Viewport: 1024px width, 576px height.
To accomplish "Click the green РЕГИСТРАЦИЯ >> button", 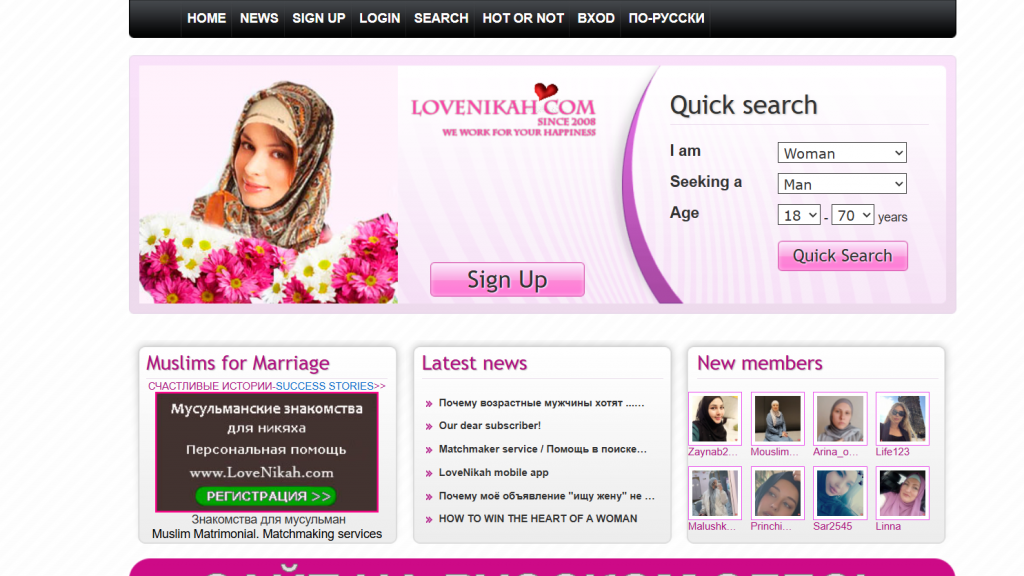I will [x=266, y=496].
